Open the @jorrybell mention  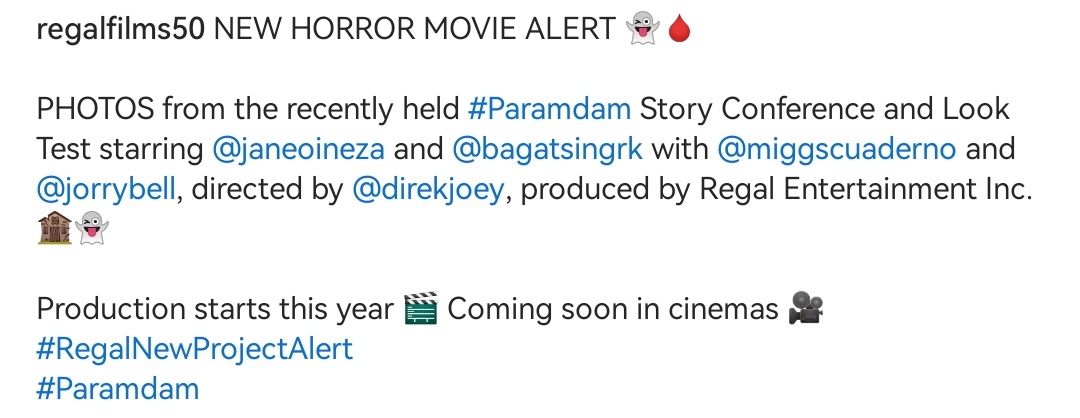106,189
